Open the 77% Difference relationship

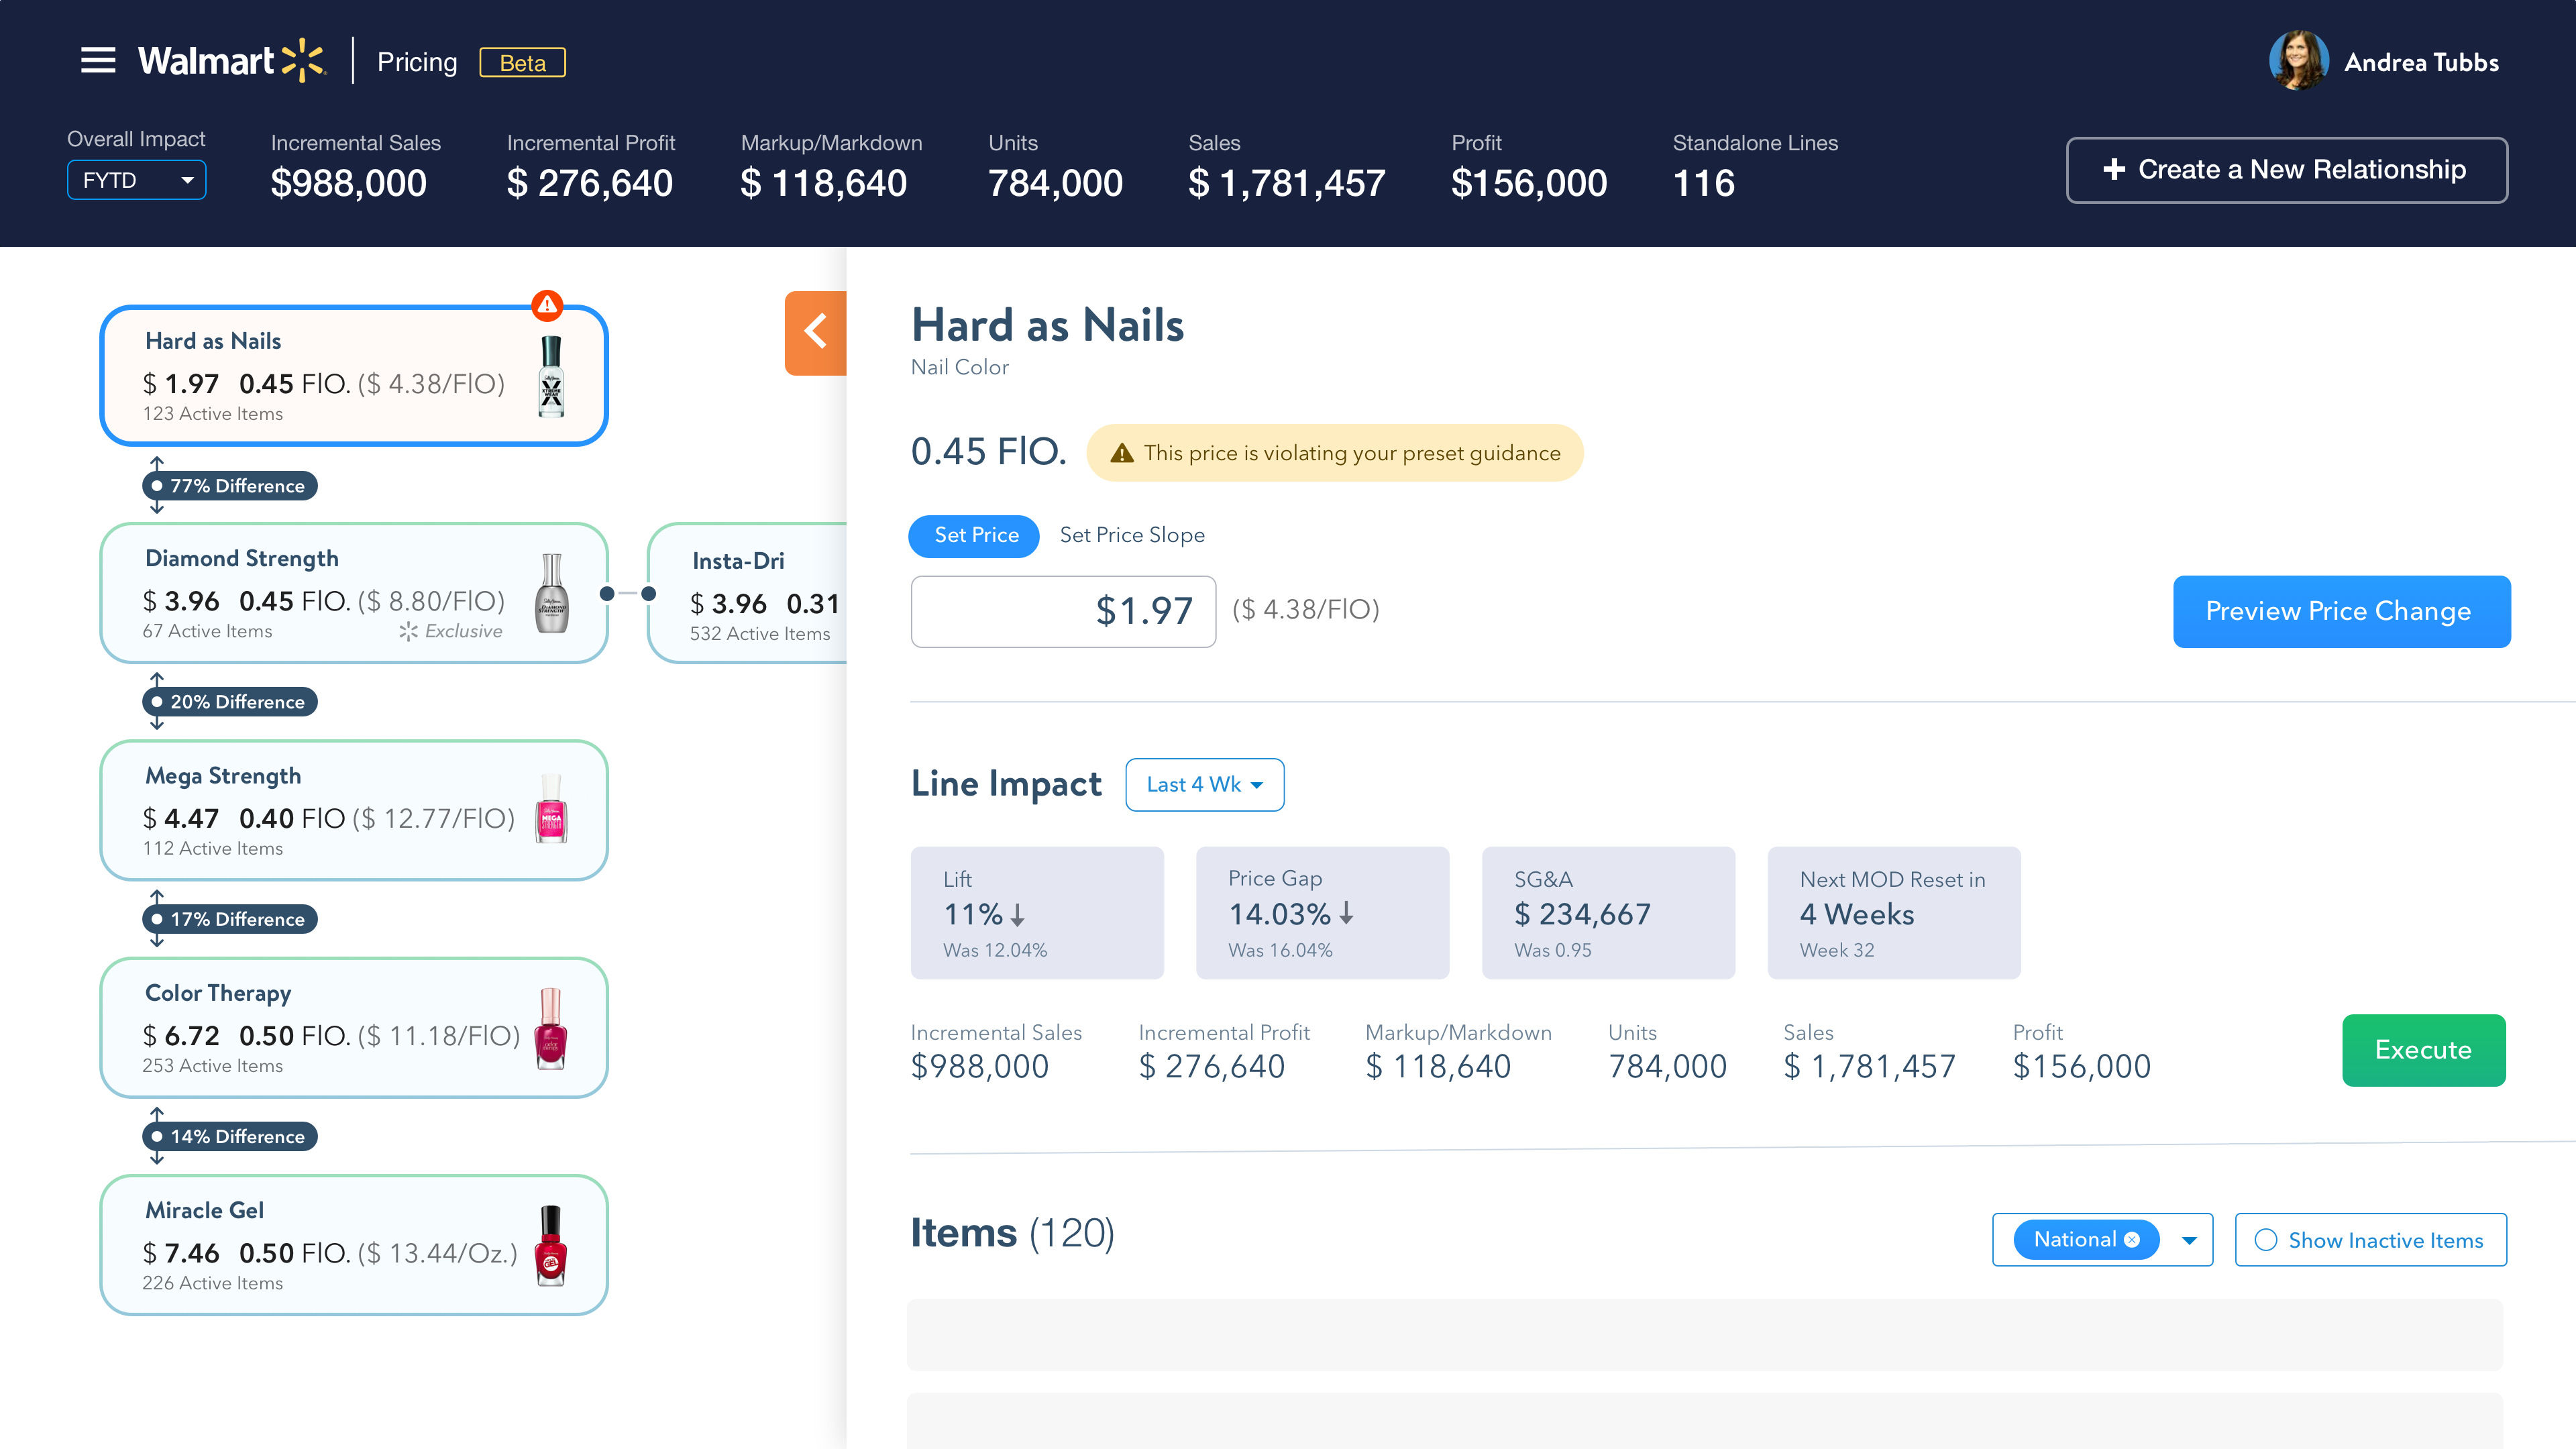tap(230, 486)
